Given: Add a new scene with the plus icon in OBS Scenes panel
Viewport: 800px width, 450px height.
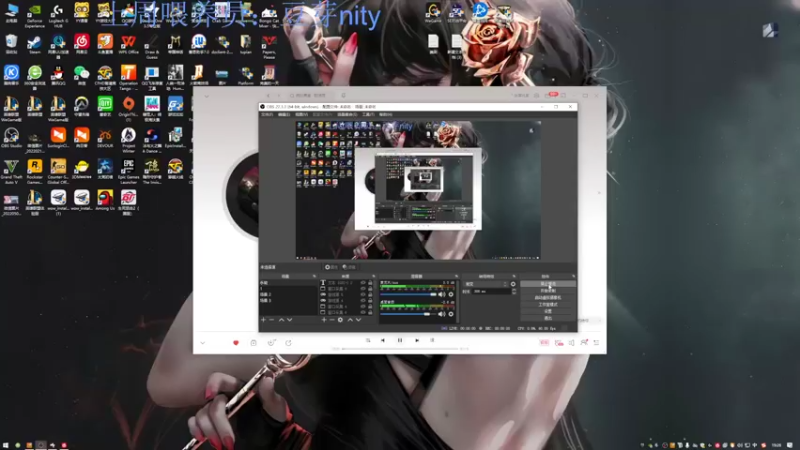Looking at the screenshot, I should point(263,320).
